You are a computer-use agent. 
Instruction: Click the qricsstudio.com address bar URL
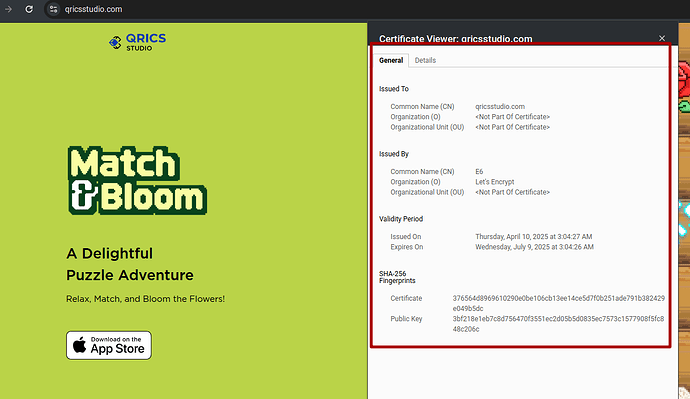pyautogui.click(x=93, y=9)
